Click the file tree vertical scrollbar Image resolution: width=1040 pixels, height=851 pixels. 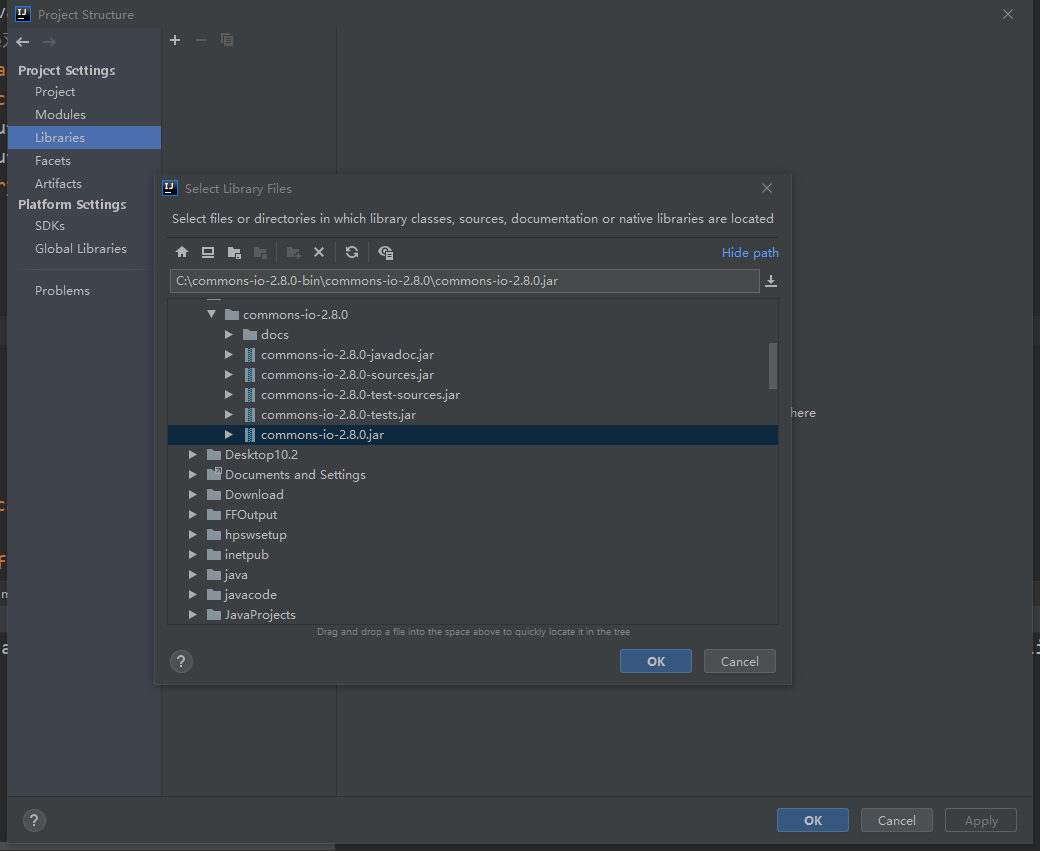[773, 365]
